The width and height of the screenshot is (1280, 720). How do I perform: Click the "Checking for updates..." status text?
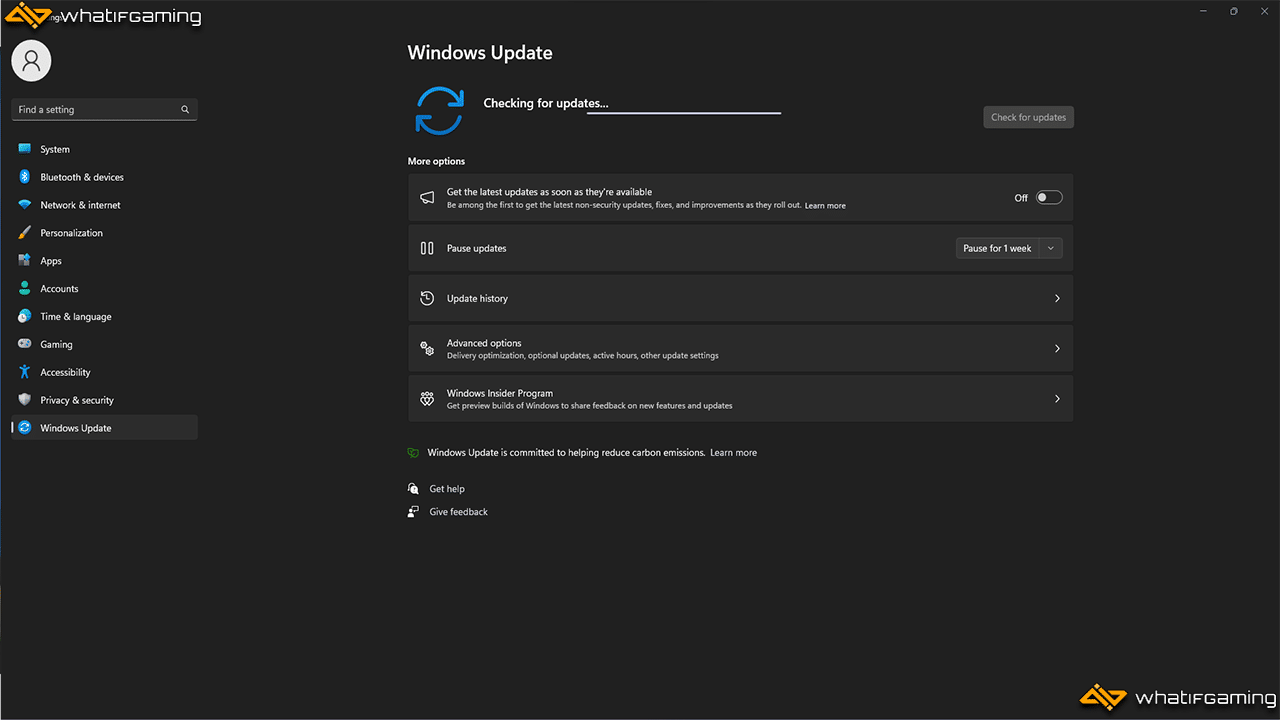(x=546, y=103)
